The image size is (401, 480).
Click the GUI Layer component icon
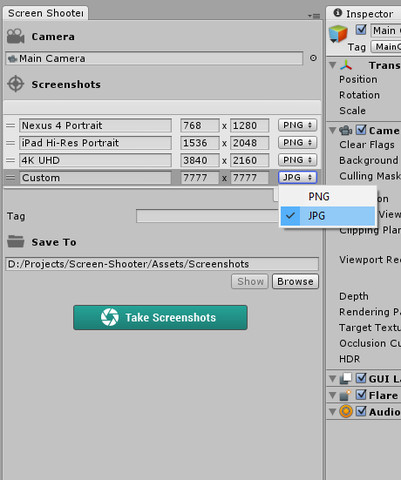click(x=346, y=378)
